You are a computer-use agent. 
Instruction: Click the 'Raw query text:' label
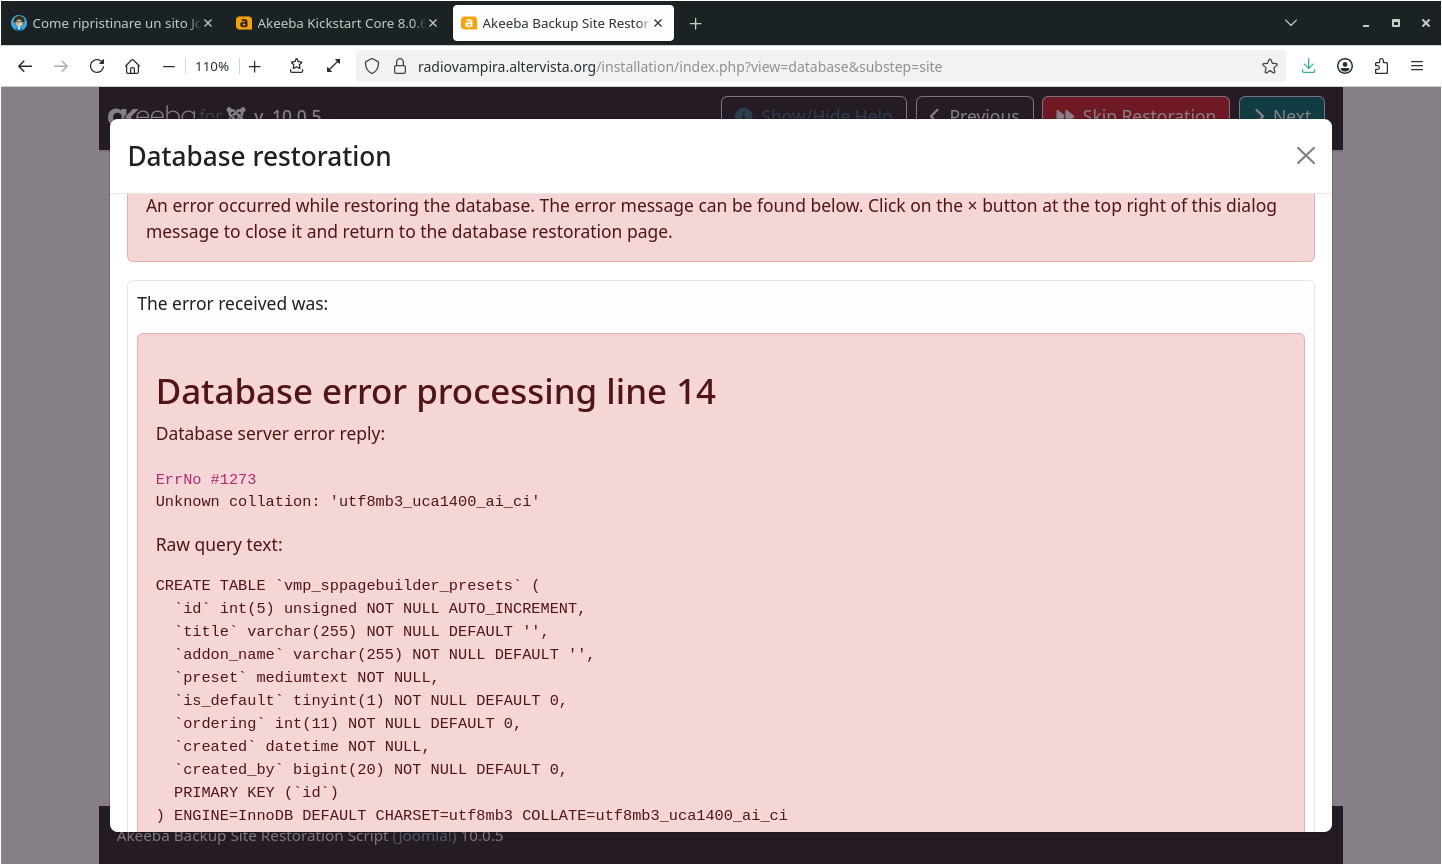219,545
